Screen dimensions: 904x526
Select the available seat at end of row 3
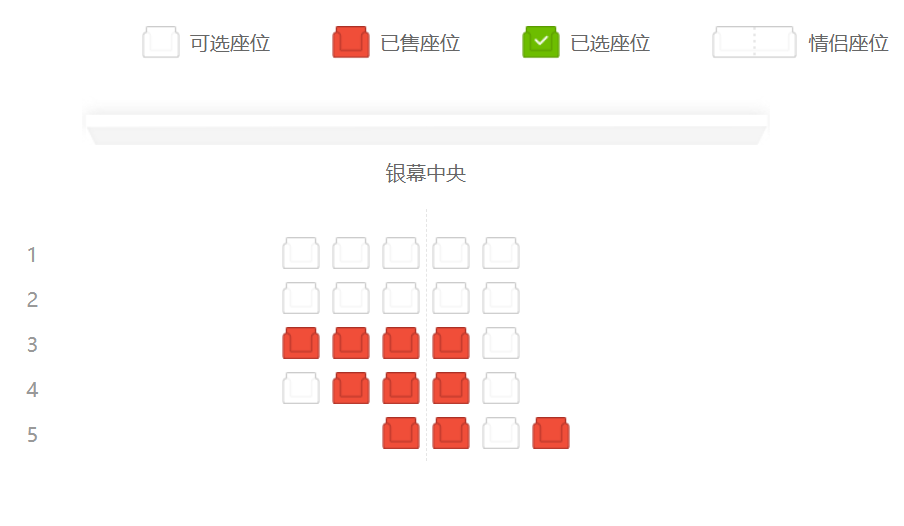coord(501,343)
